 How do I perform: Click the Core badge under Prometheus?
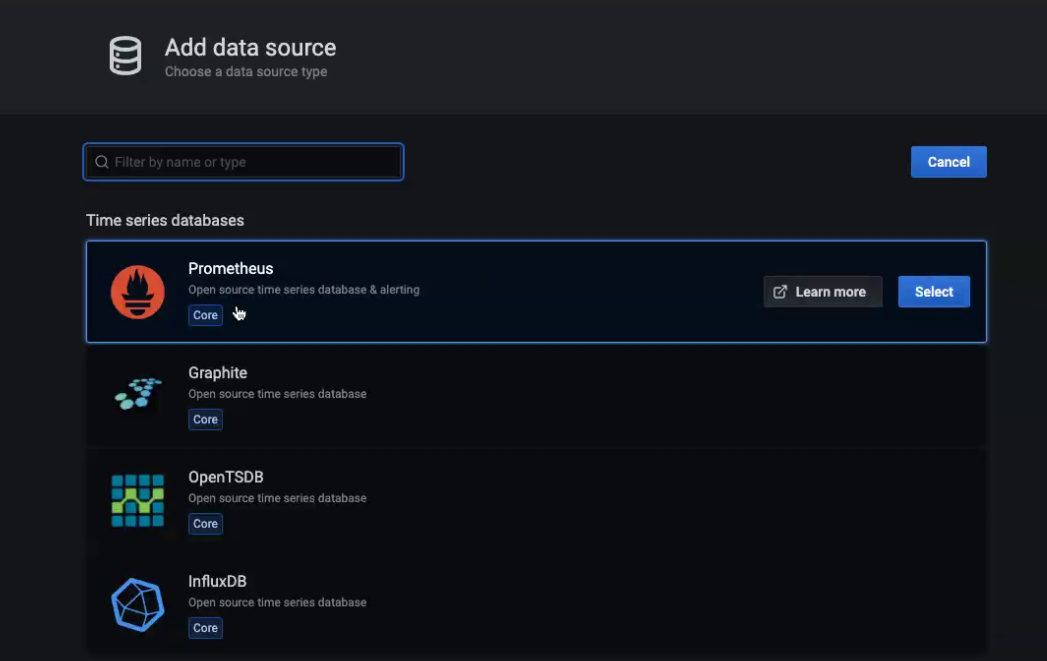click(205, 315)
